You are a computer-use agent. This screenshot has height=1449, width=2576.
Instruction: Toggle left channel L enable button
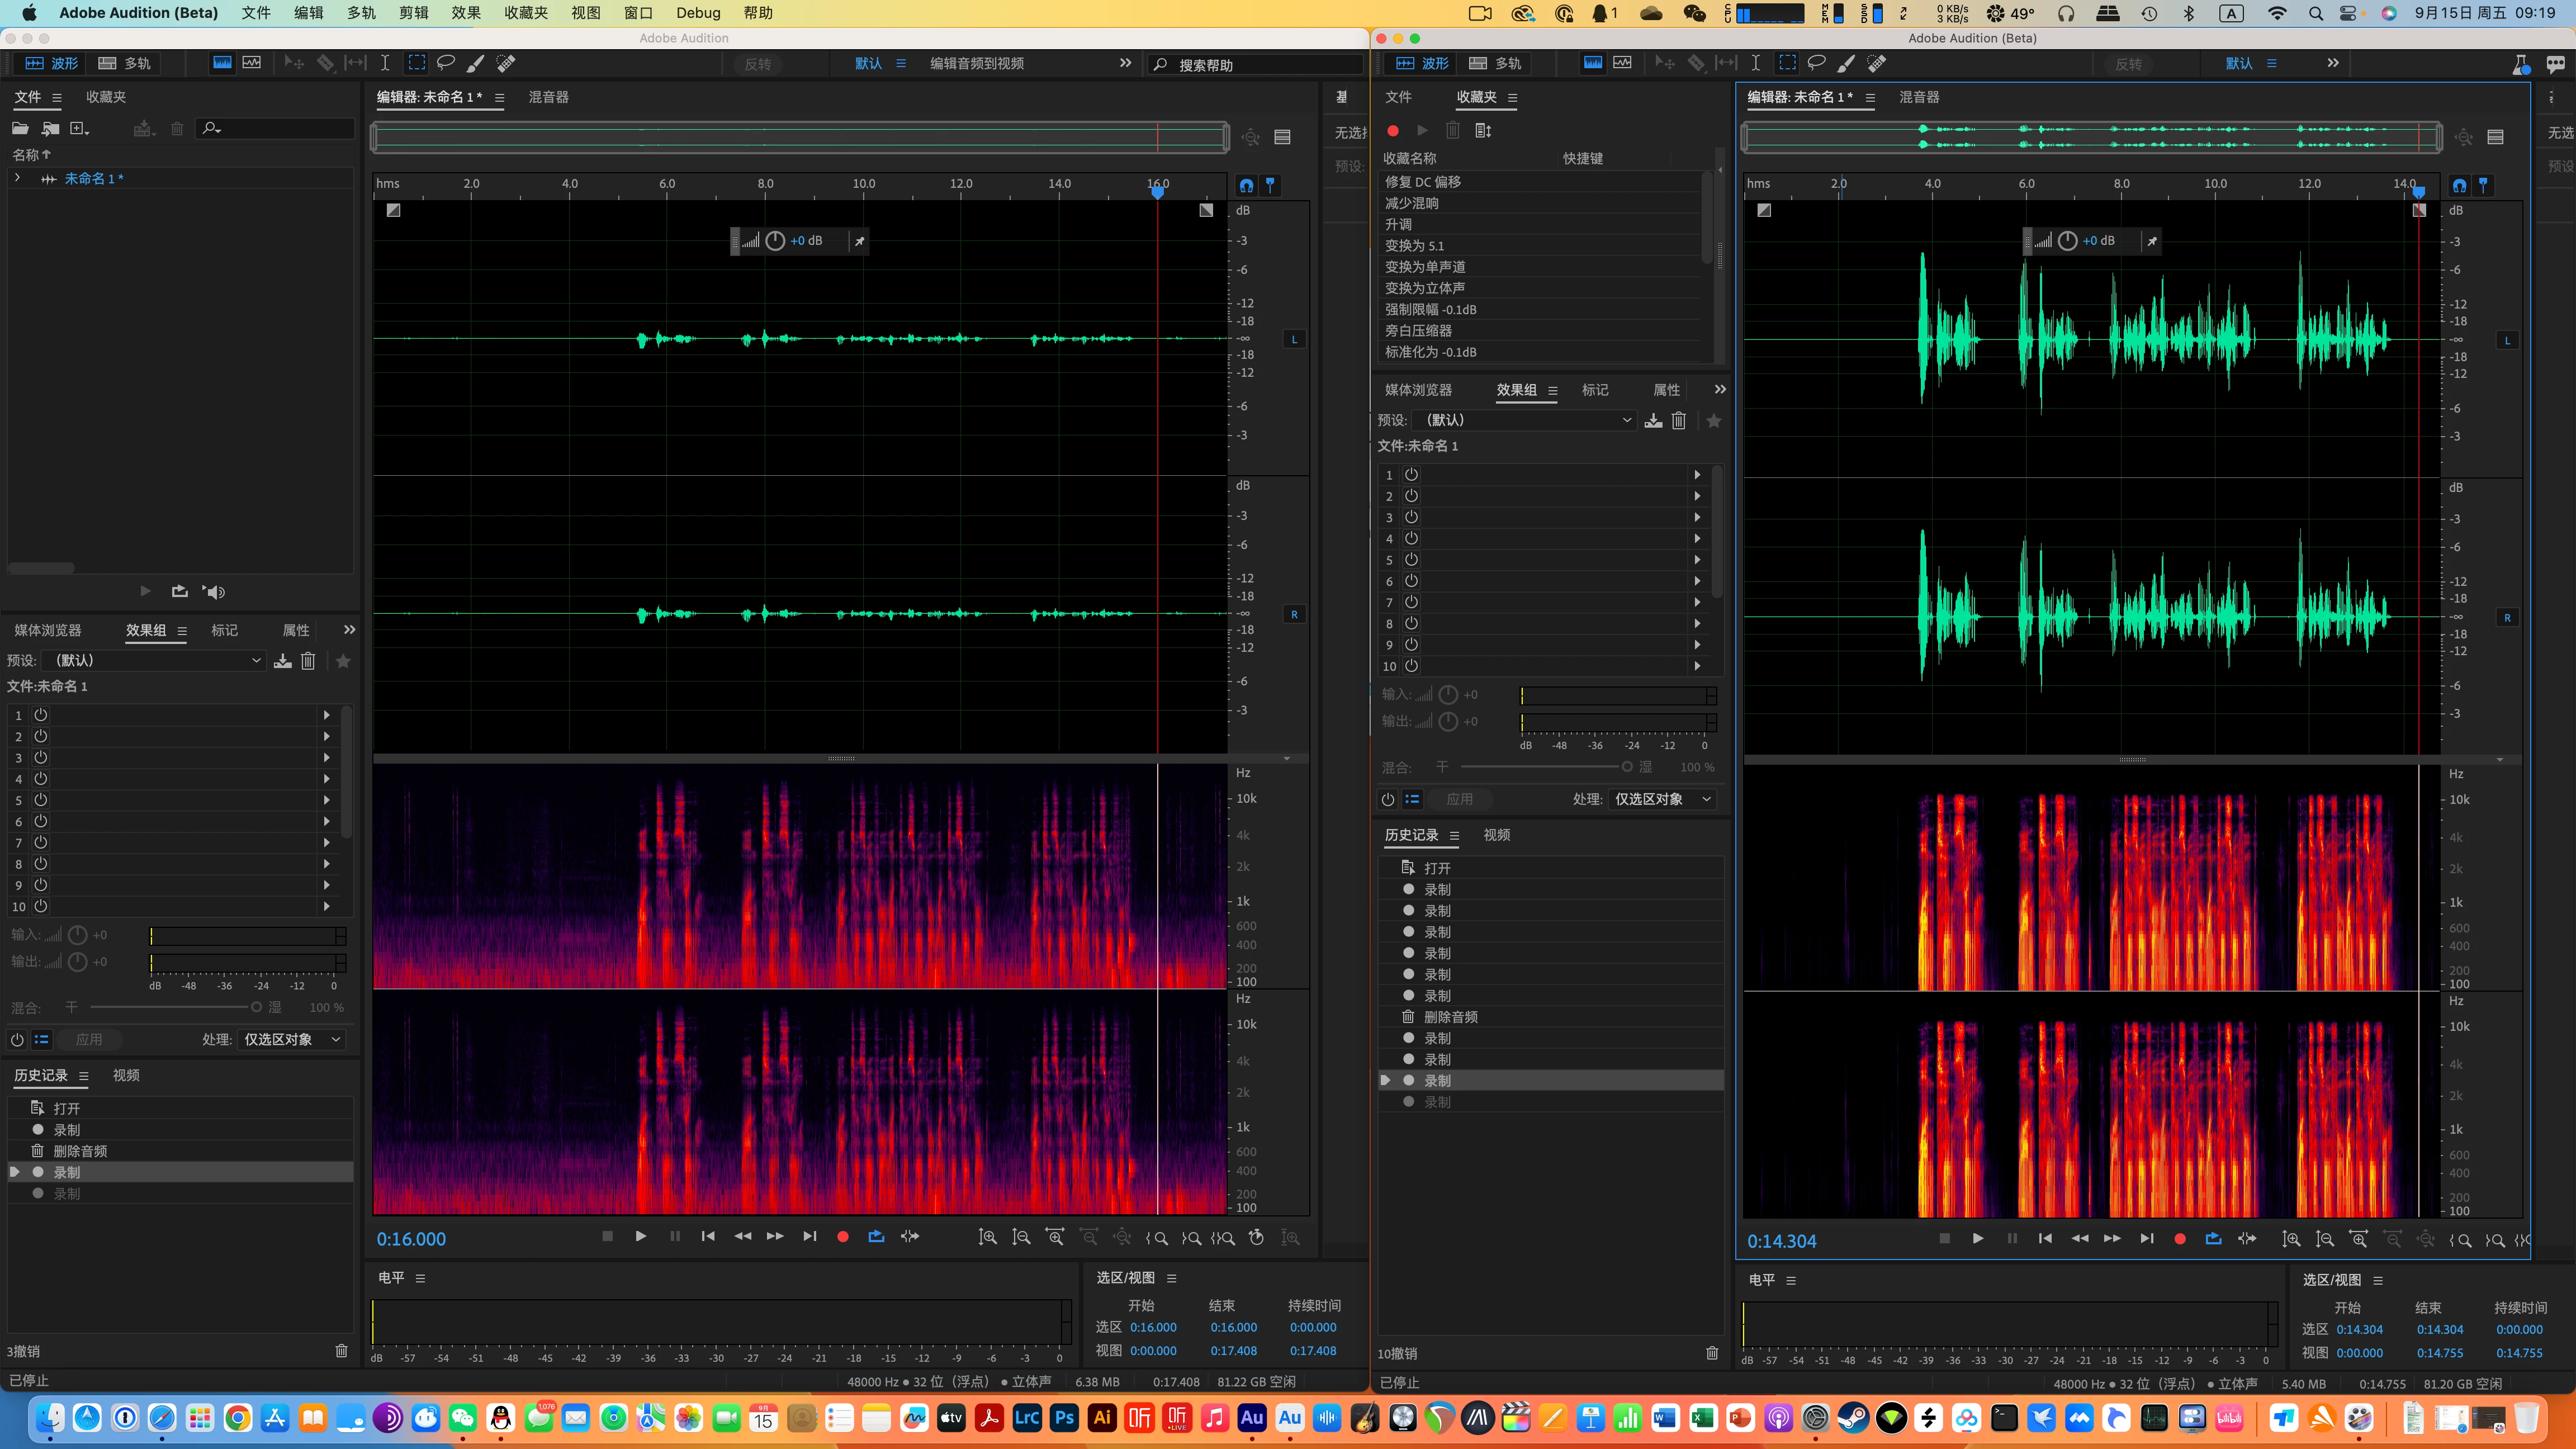pos(1294,339)
